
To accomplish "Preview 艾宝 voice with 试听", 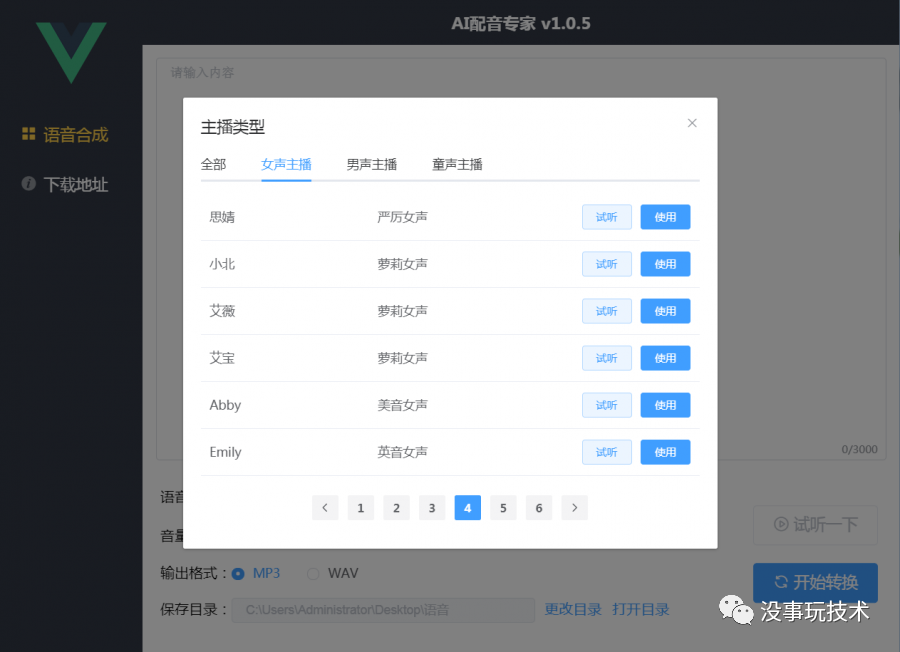I will (607, 358).
